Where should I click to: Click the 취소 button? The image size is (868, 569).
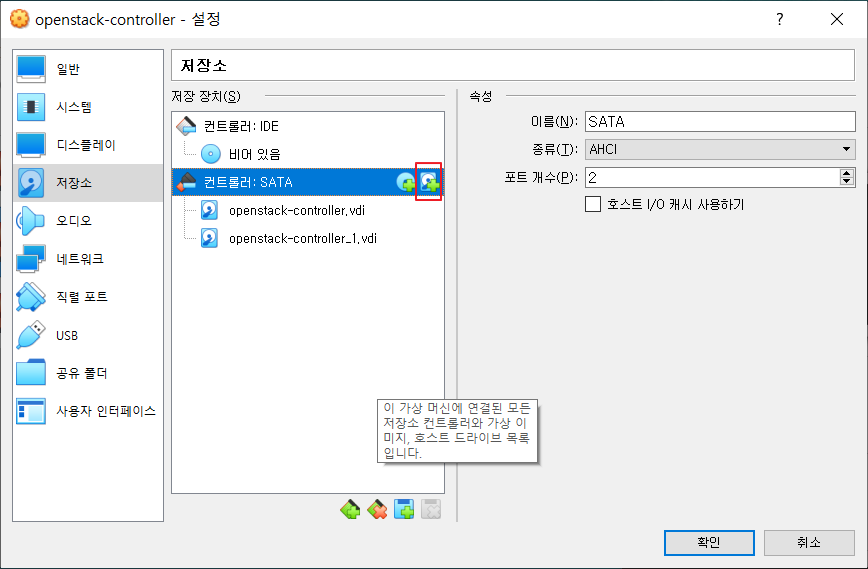[x=809, y=542]
